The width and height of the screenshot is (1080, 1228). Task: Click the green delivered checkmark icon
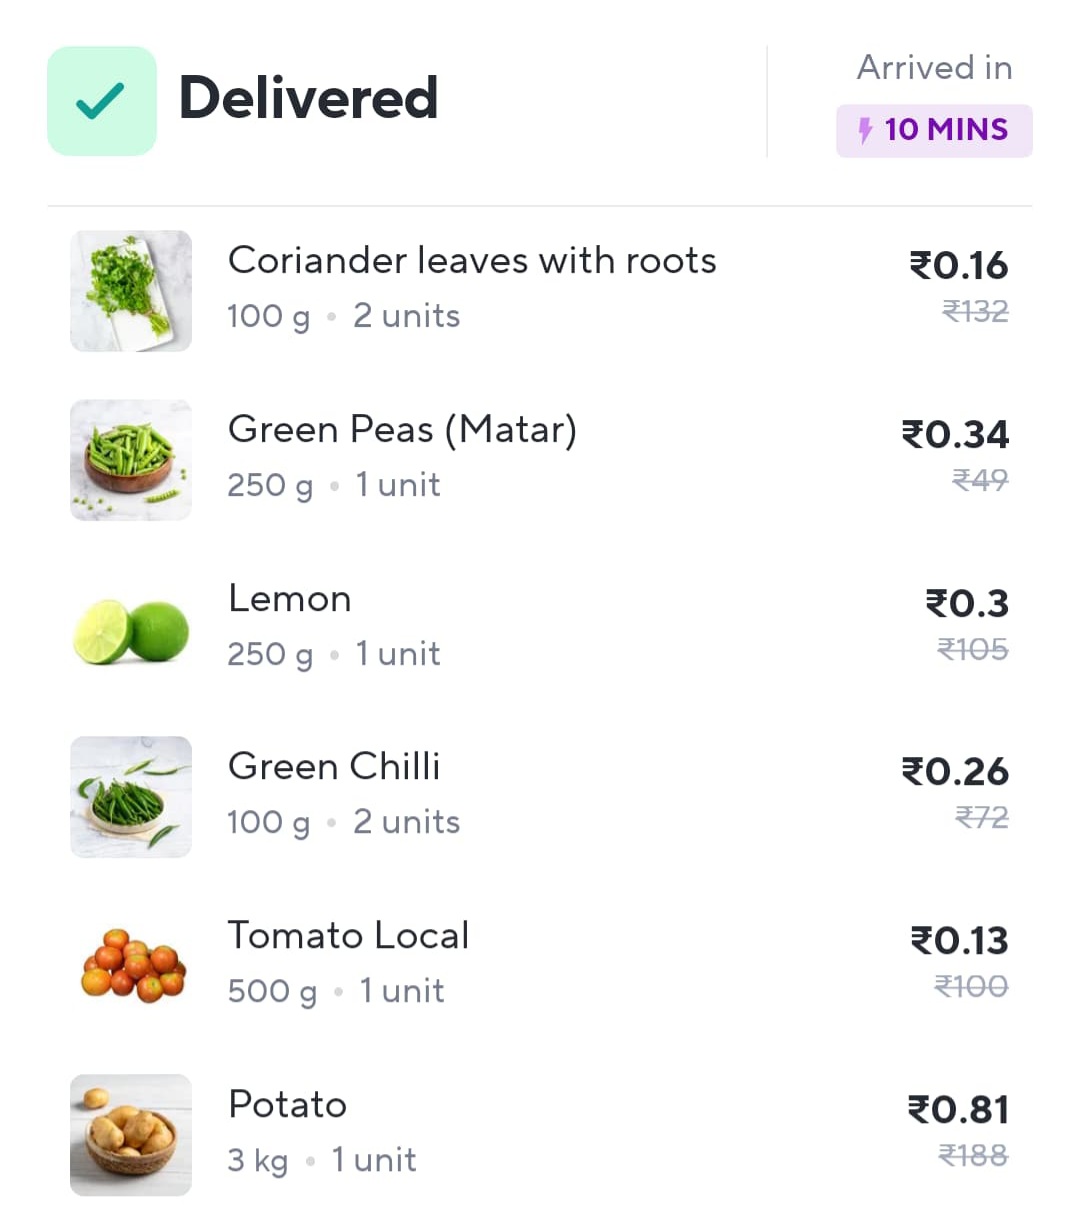point(101,101)
